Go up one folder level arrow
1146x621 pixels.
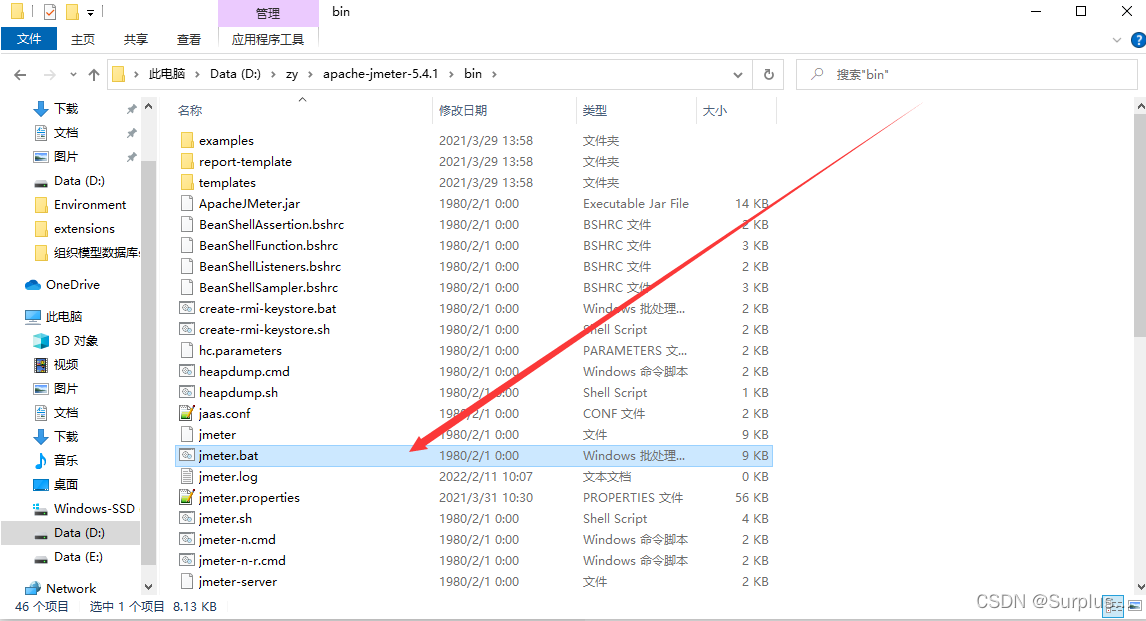point(94,75)
